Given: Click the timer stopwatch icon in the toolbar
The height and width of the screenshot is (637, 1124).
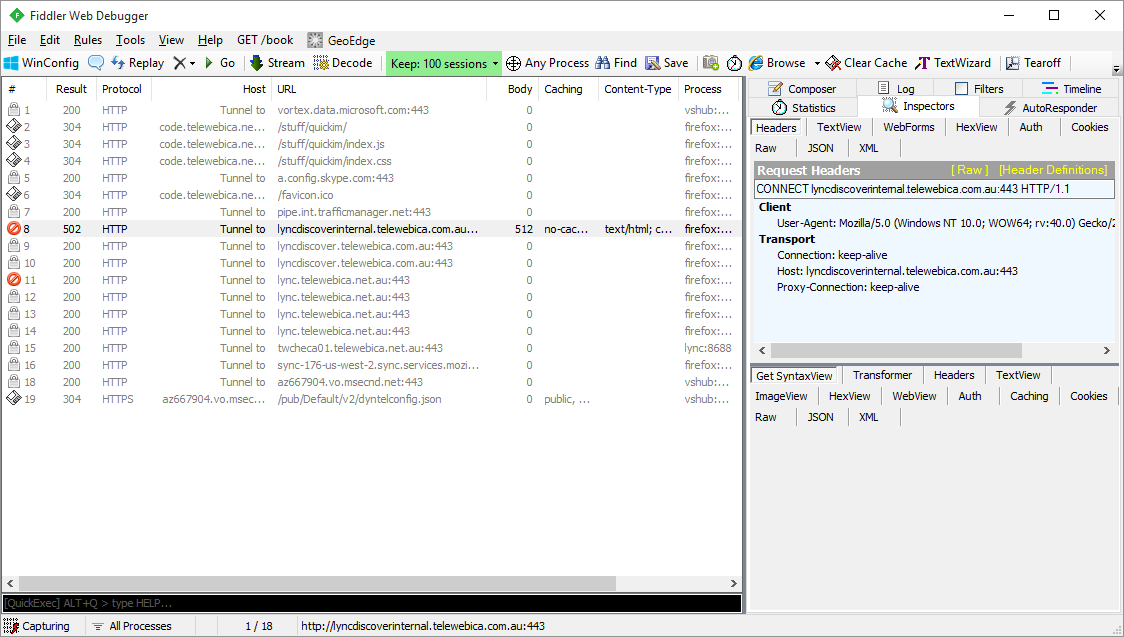Looking at the screenshot, I should pos(734,63).
